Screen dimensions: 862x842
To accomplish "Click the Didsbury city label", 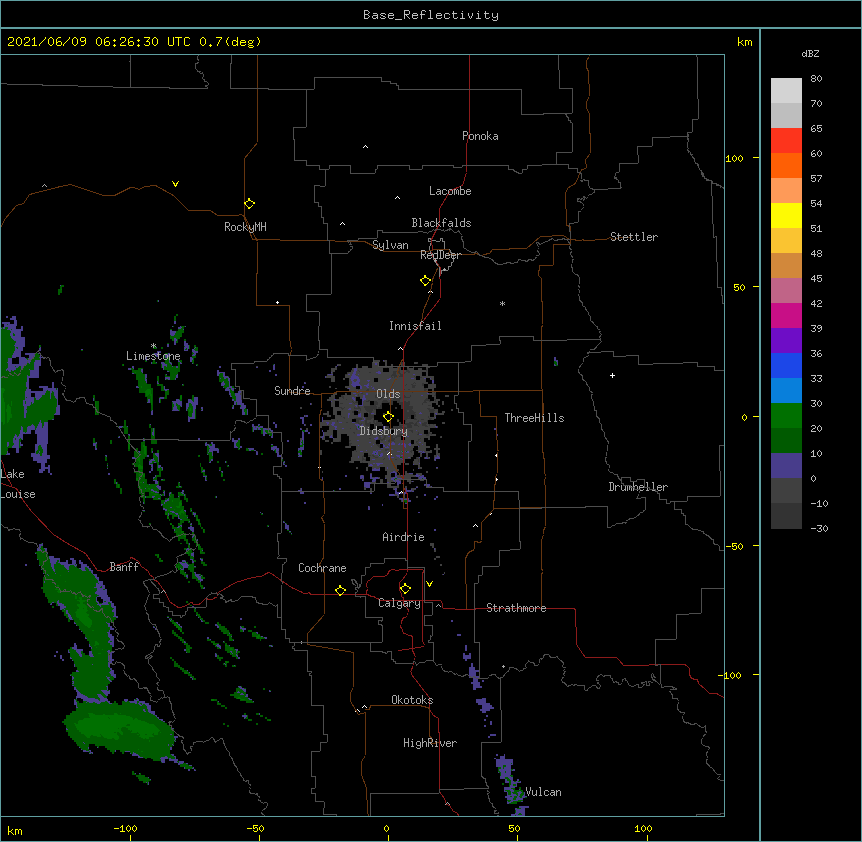I will (384, 431).
